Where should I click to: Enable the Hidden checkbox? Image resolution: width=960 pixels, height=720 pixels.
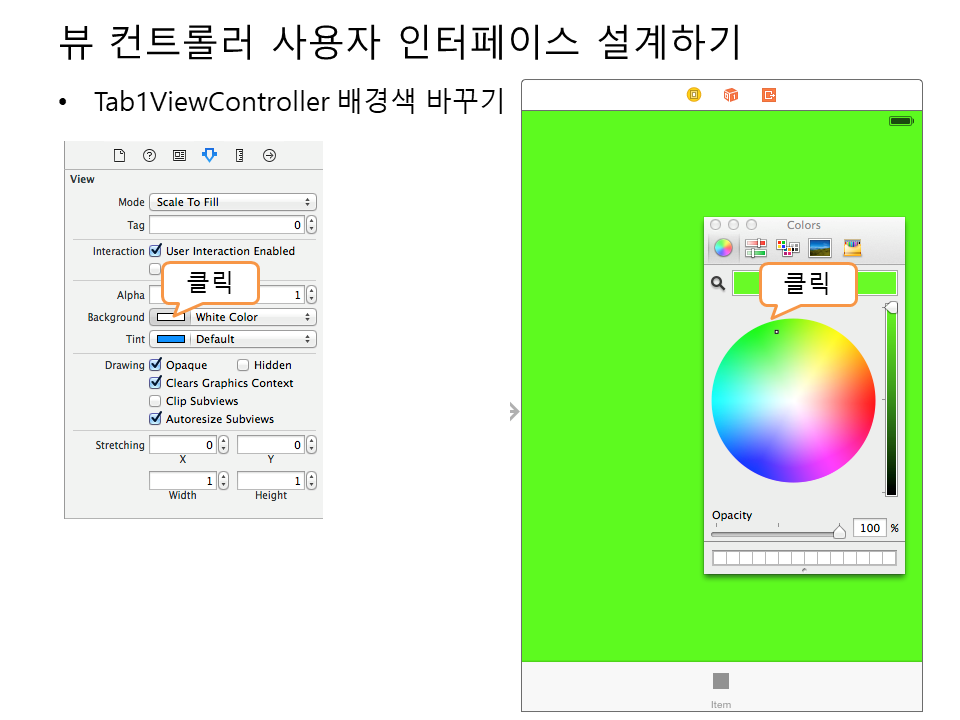[243, 365]
